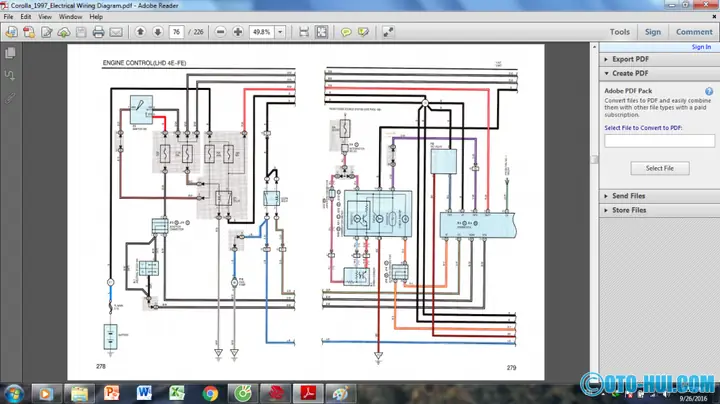This screenshot has height=404, width=720.
Task: Click the email envelope toolbar icon
Action: click(116, 32)
